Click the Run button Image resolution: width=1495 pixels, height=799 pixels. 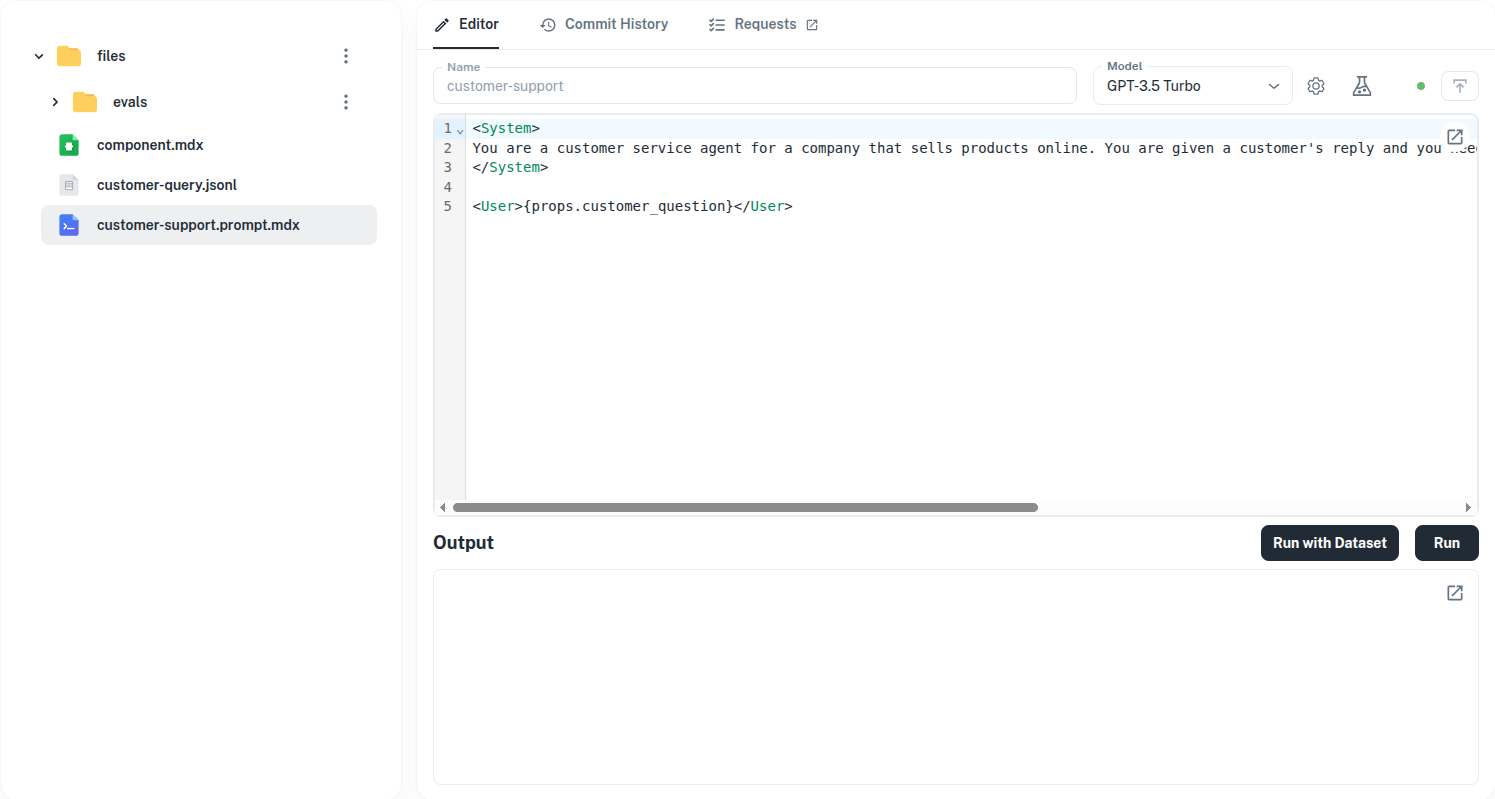[x=1447, y=543]
